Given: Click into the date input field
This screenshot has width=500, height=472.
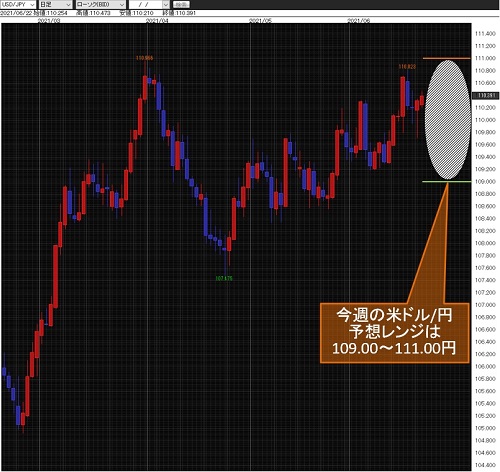Looking at the screenshot, I should [146, 4].
